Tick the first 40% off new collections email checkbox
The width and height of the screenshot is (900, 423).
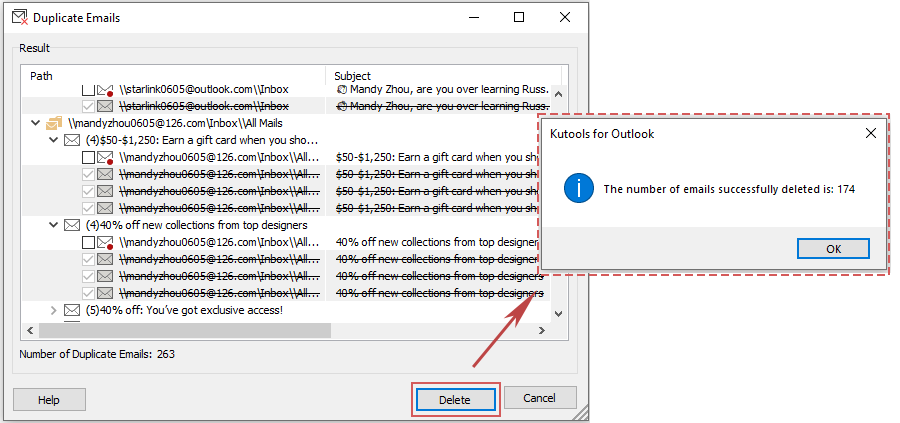coord(88,242)
